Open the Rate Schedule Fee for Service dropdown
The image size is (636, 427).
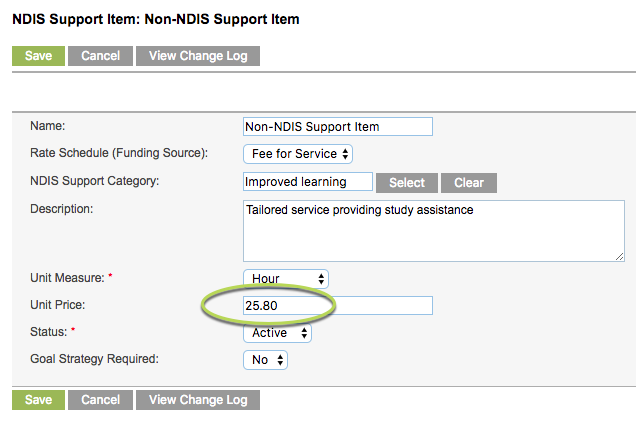point(298,154)
